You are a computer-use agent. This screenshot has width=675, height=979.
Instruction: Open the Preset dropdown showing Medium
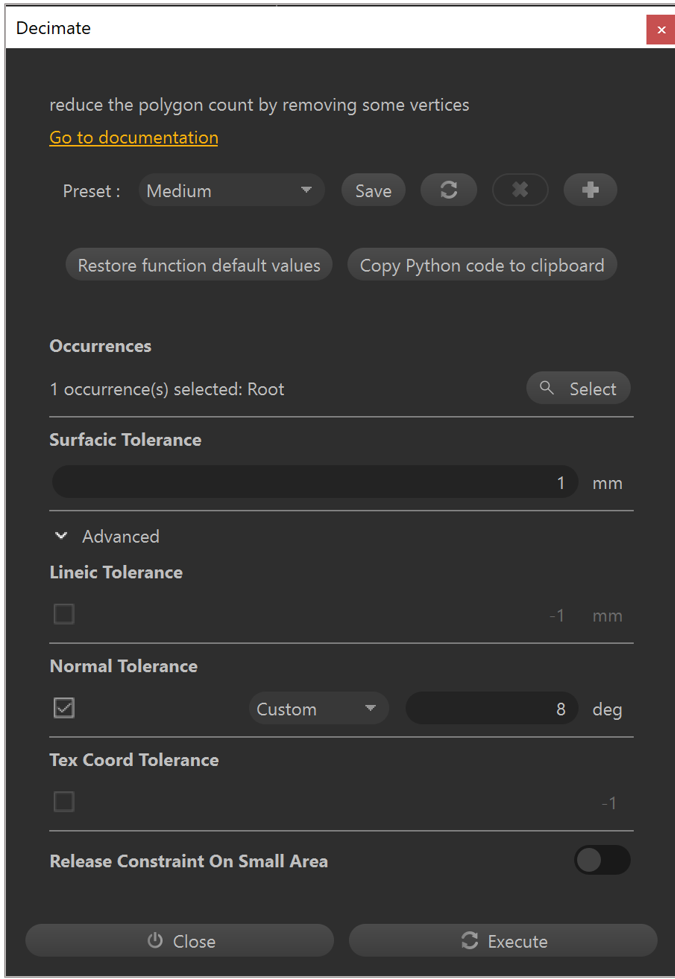click(231, 191)
